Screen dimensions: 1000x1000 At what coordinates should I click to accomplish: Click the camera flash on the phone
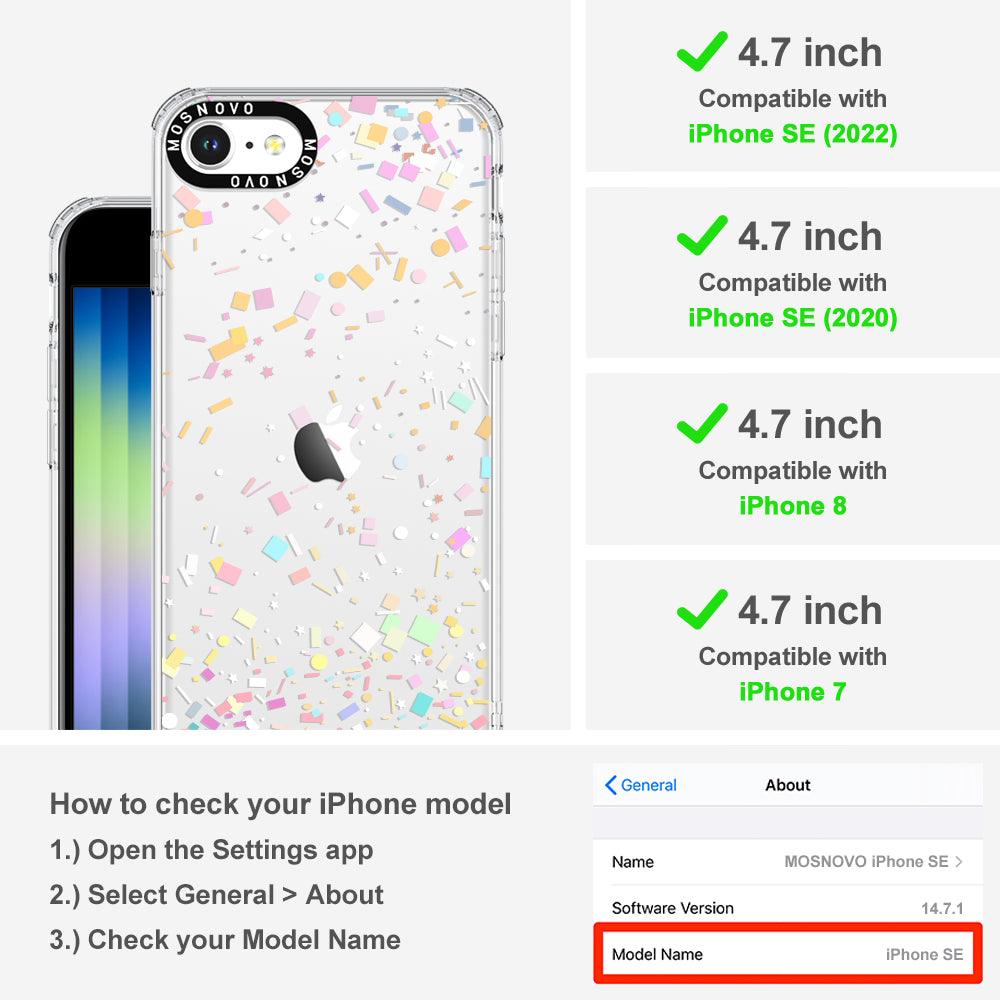pyautogui.click(x=274, y=145)
